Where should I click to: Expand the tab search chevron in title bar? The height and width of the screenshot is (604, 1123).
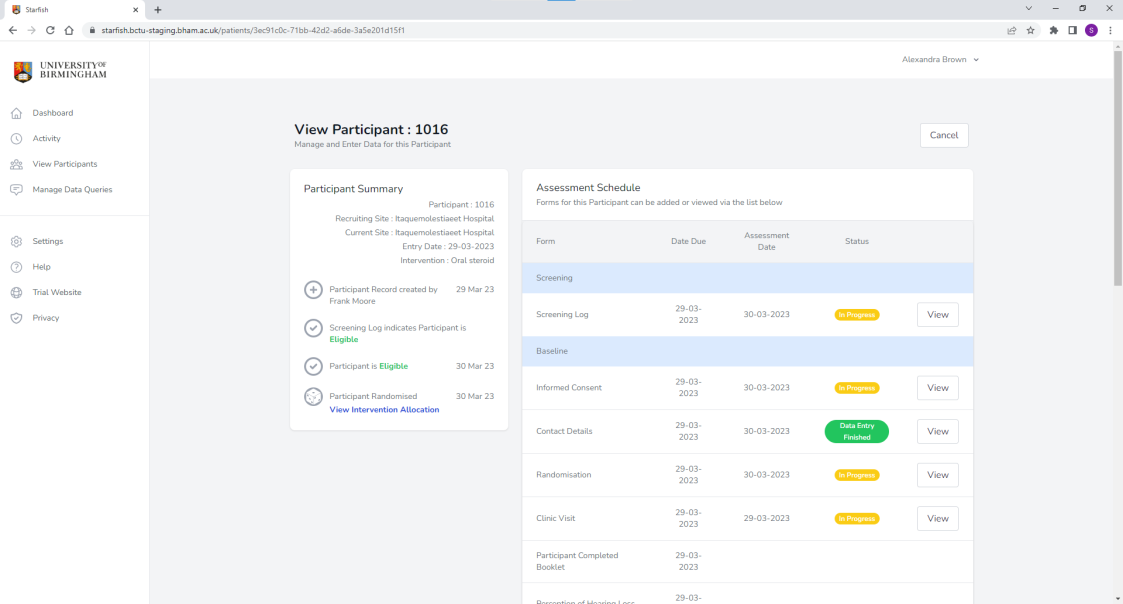pyautogui.click(x=1029, y=9)
